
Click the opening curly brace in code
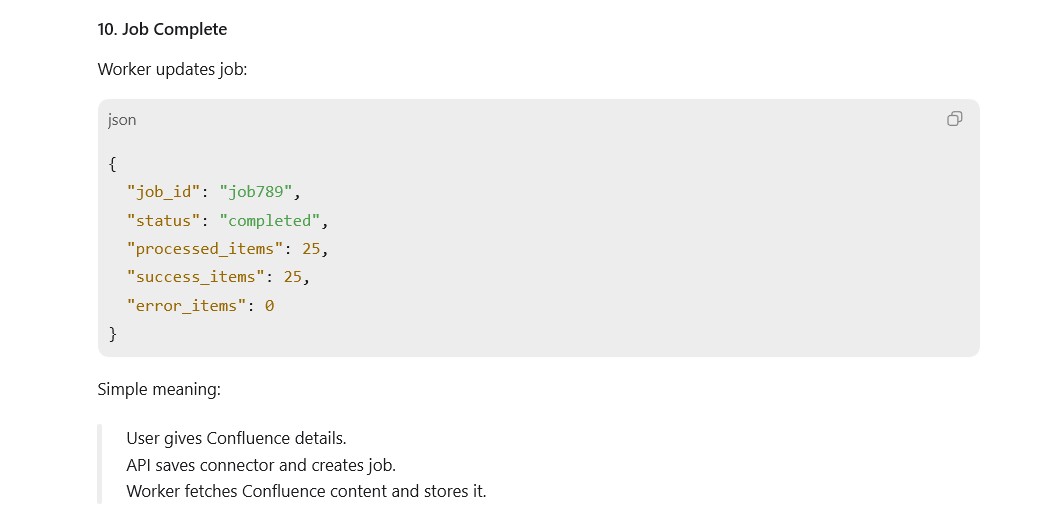click(x=112, y=163)
